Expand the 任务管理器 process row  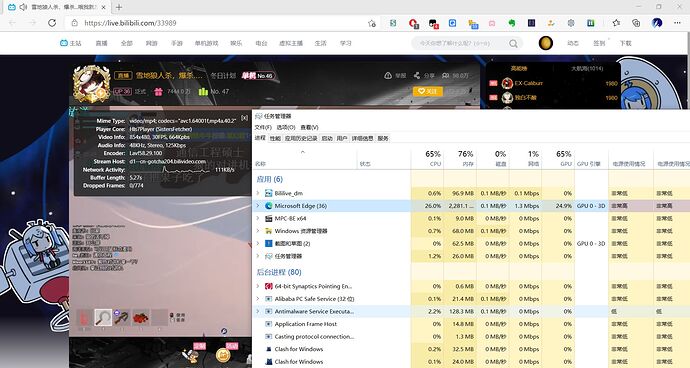point(258,256)
